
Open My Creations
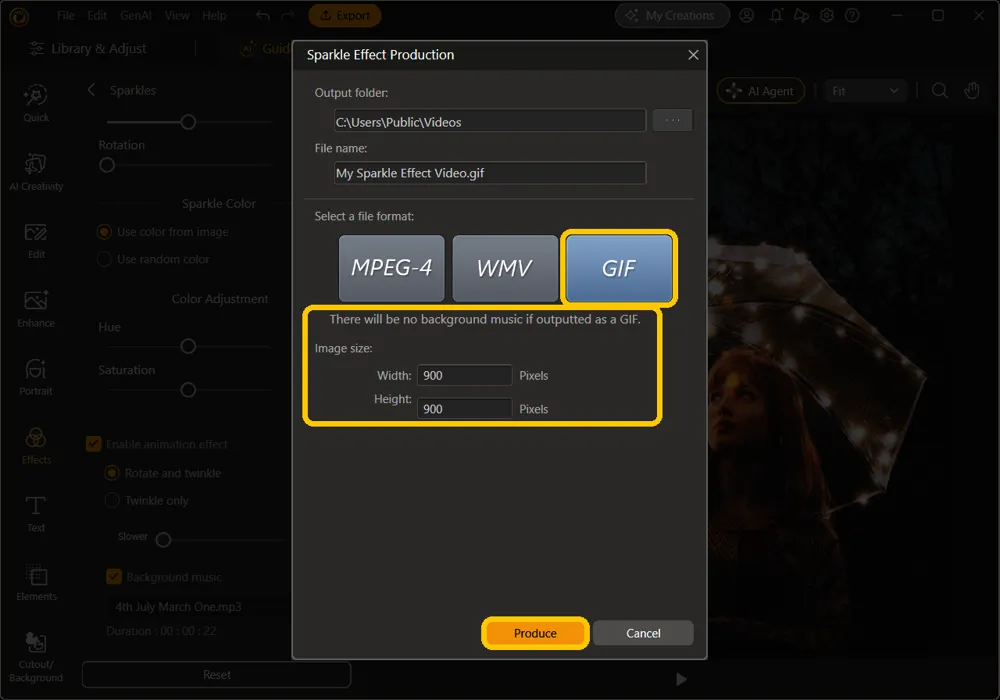pyautogui.click(x=672, y=15)
